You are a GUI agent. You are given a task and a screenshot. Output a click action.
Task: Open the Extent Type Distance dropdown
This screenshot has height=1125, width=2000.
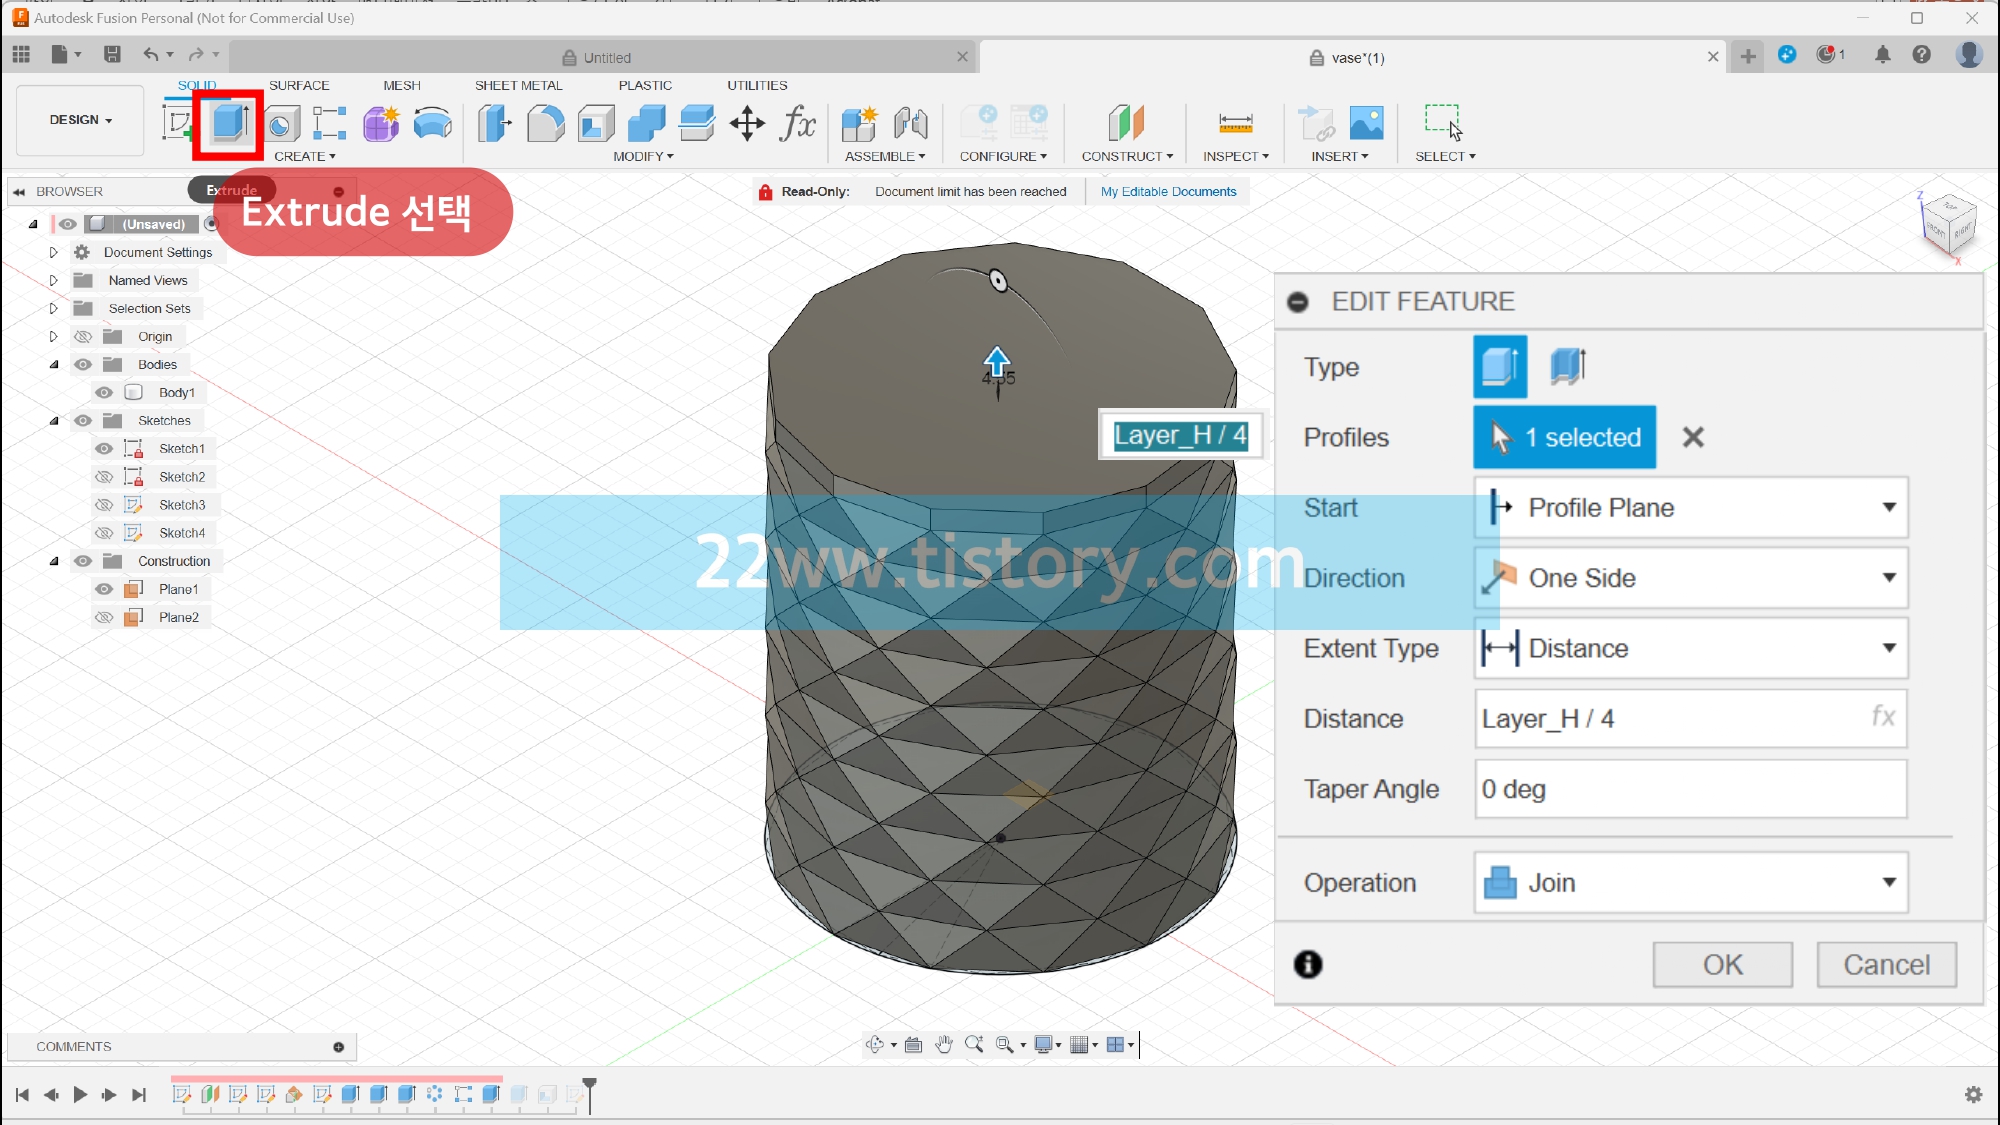point(1690,648)
